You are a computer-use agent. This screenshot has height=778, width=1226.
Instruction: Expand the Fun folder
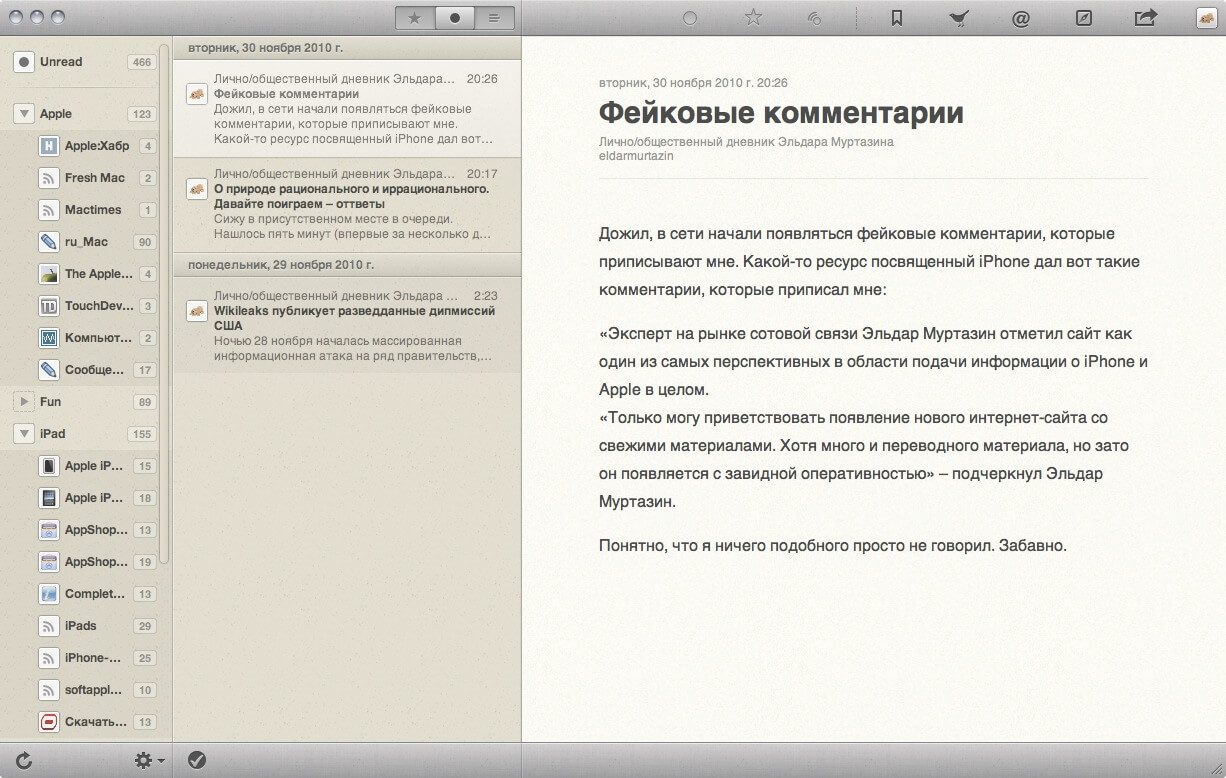click(24, 401)
